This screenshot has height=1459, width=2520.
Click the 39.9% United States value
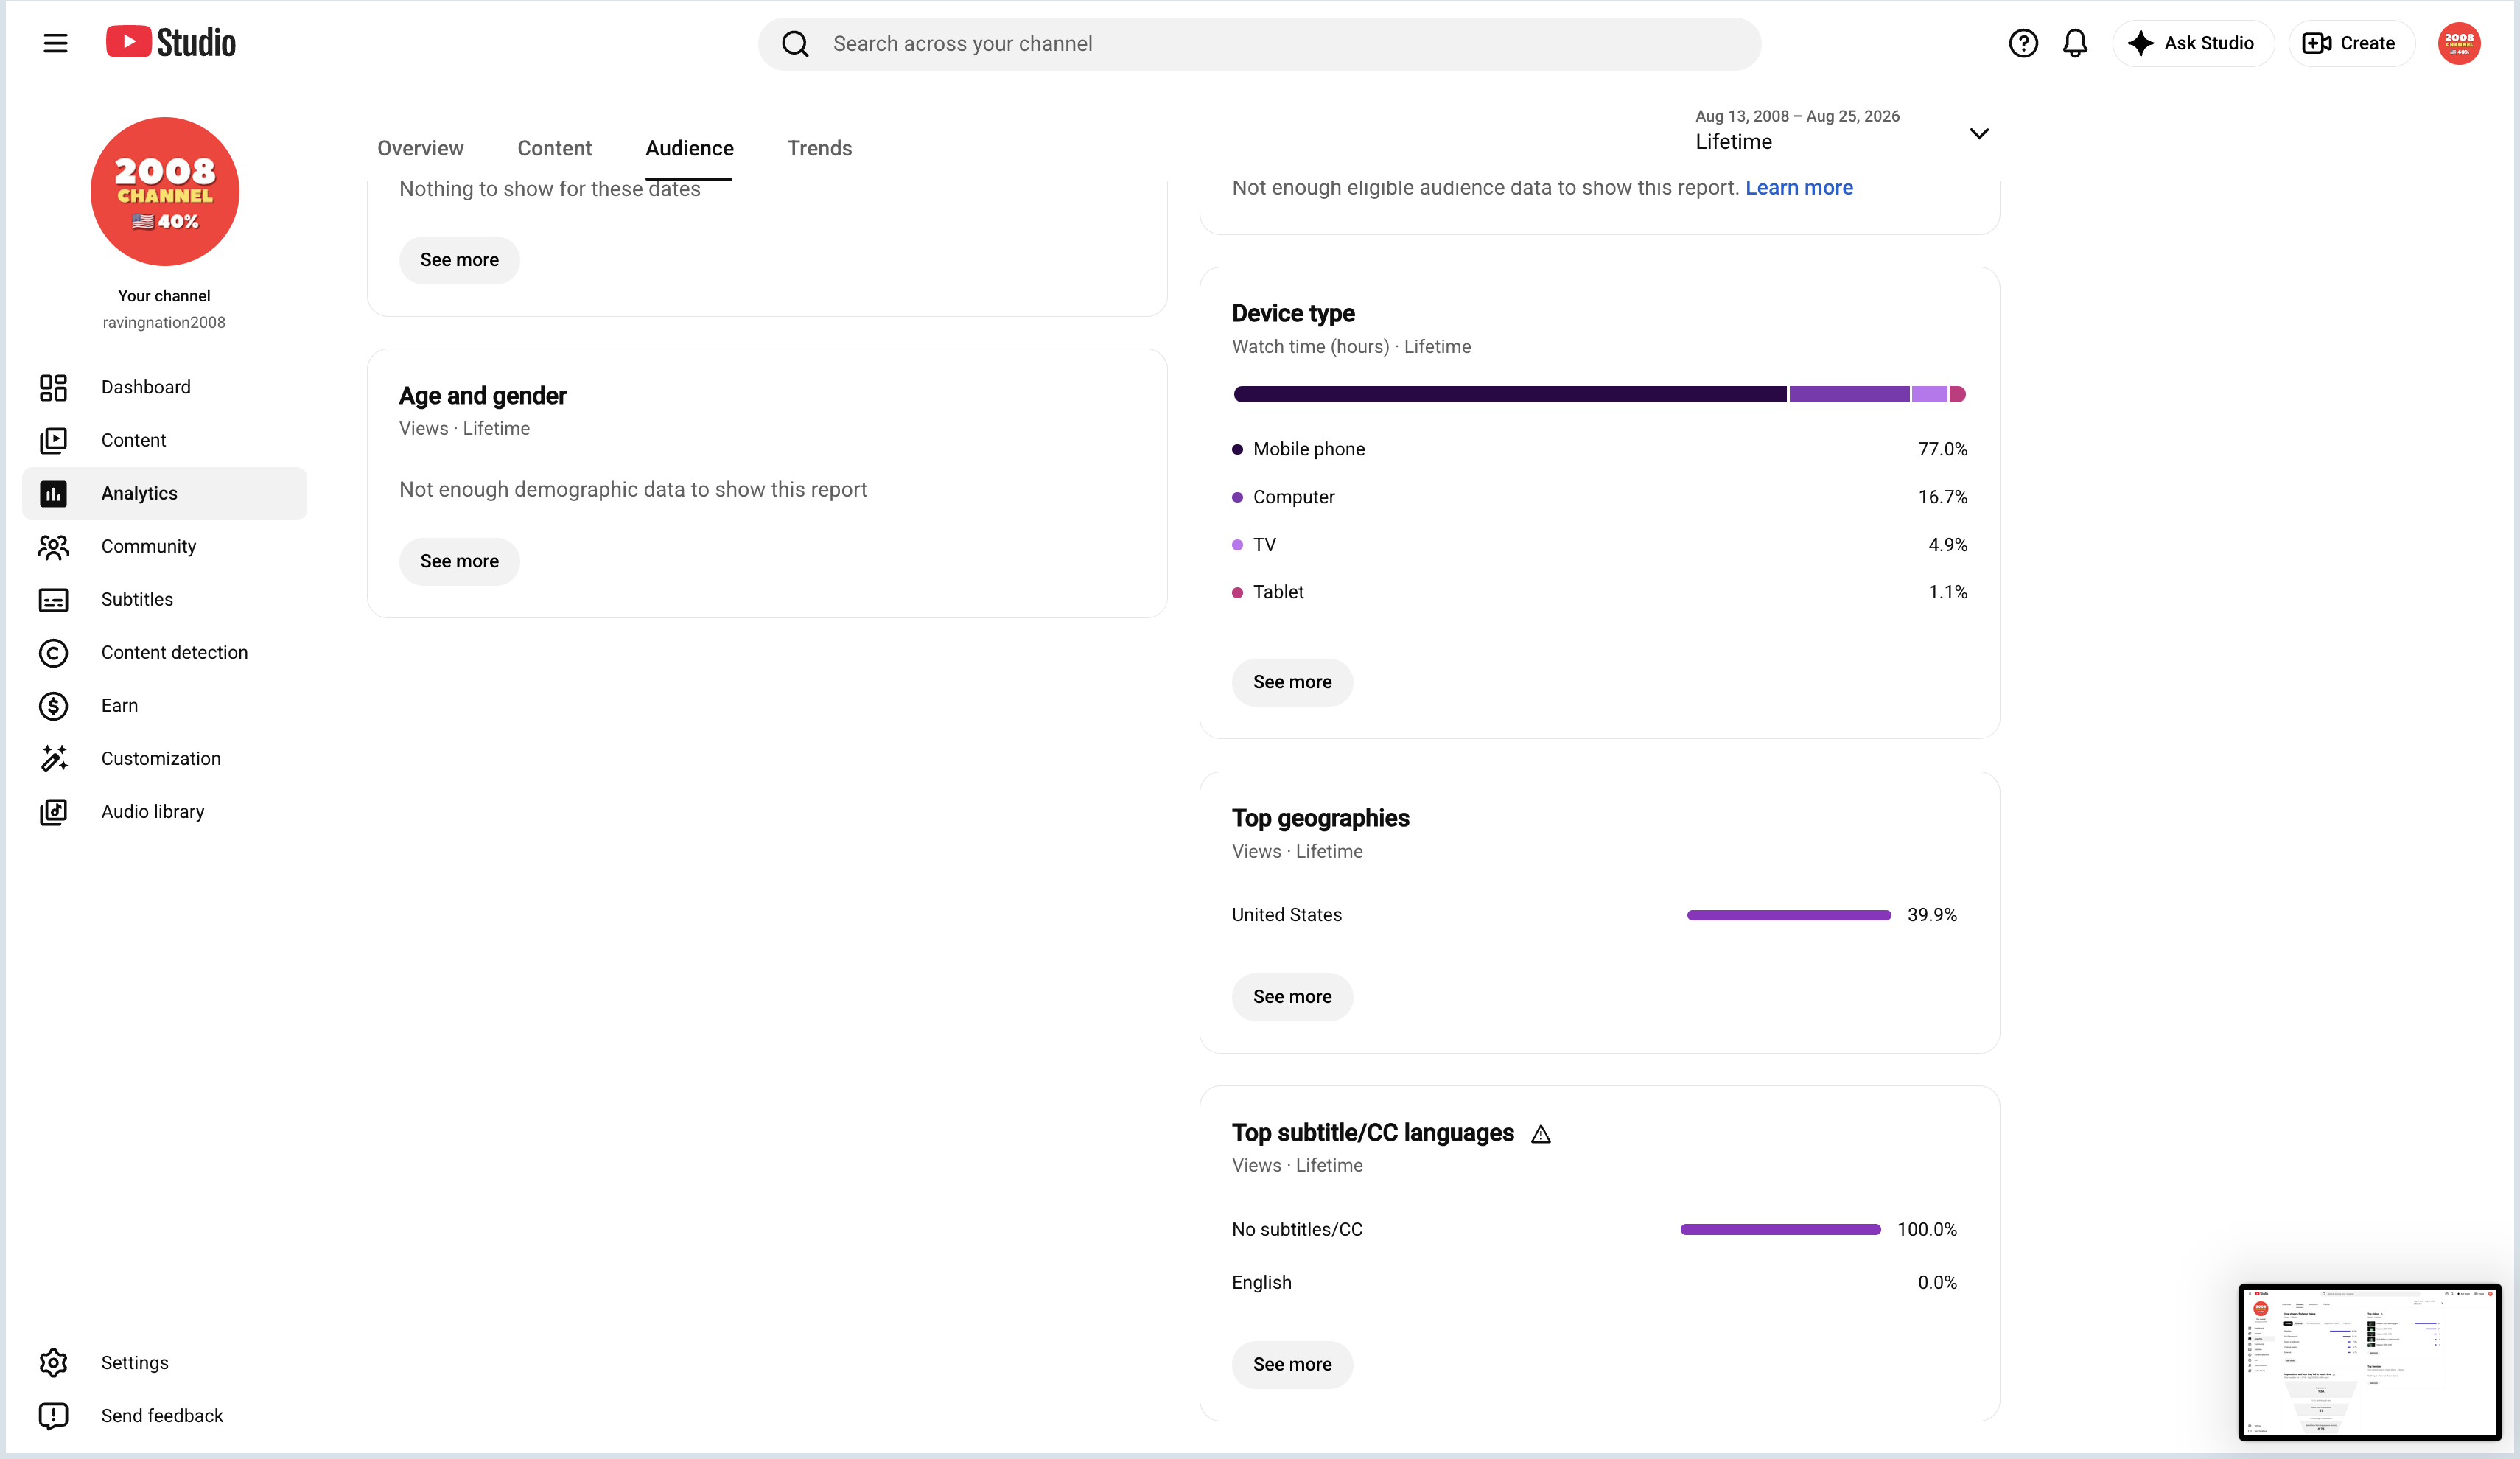1932,915
